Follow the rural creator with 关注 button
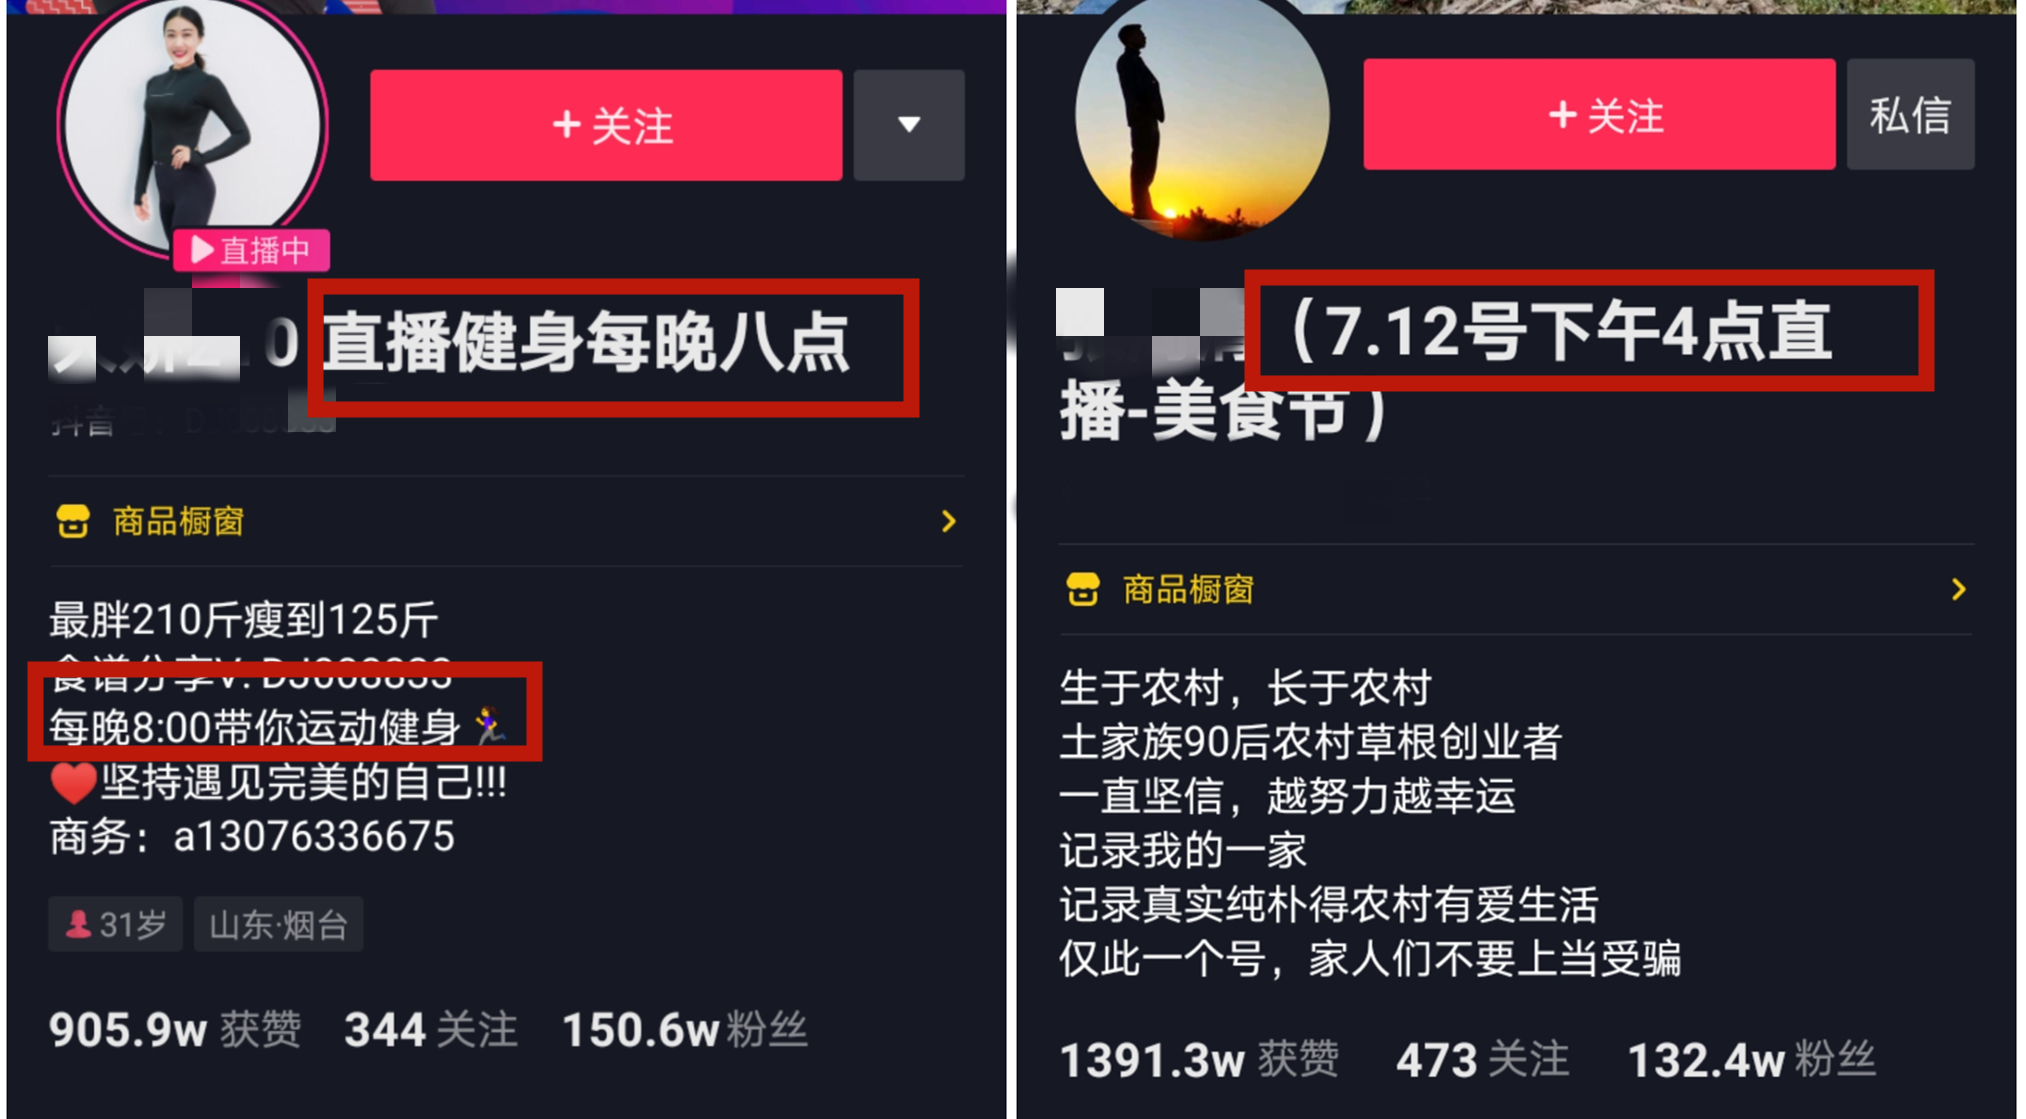 [x=1599, y=114]
